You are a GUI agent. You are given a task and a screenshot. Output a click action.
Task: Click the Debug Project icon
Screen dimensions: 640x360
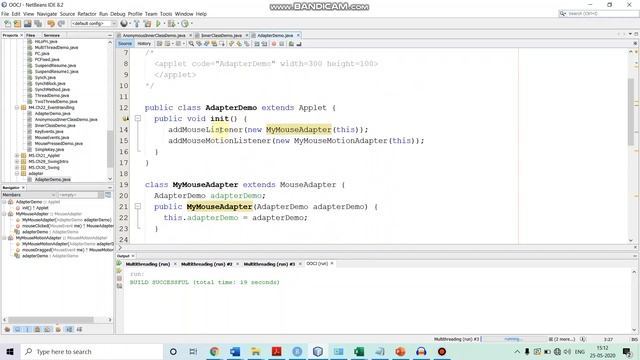coord(171,24)
